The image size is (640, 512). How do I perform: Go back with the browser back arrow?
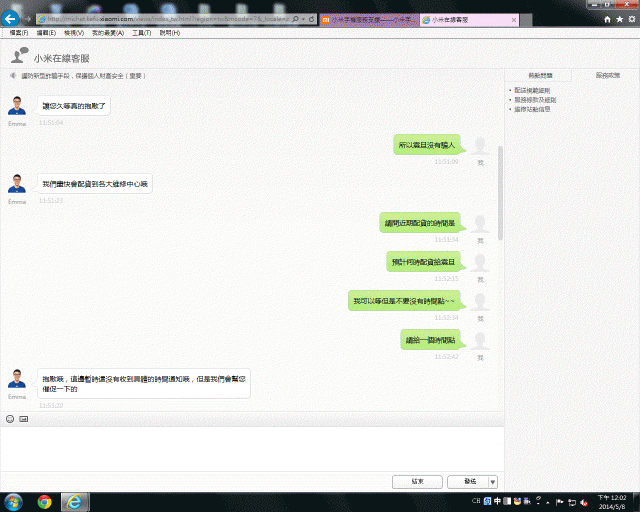10,19
